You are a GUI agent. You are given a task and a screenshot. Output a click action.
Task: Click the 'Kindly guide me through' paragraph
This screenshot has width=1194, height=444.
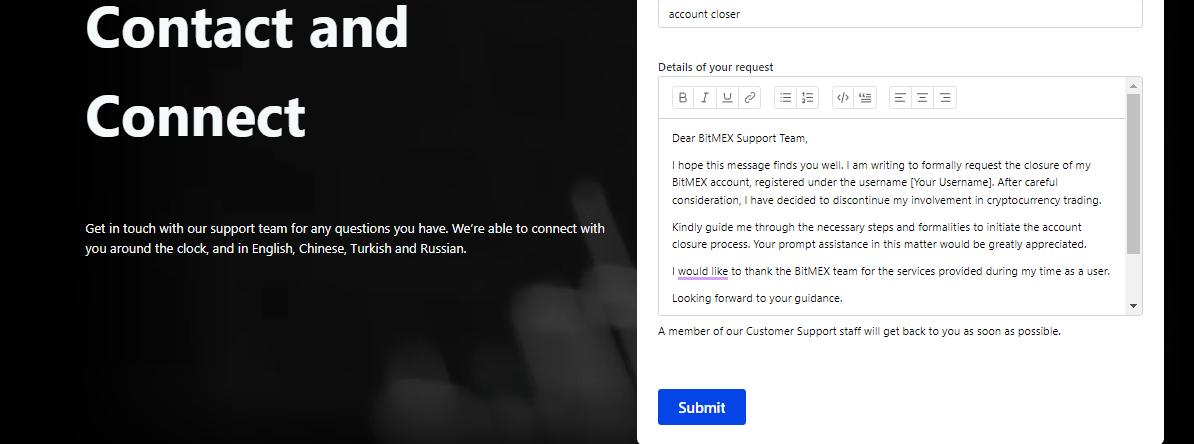pyautogui.click(x=880, y=236)
